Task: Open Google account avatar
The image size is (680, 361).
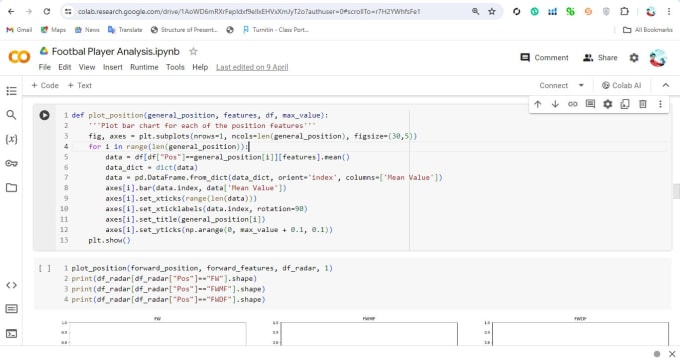Action: pos(658,58)
